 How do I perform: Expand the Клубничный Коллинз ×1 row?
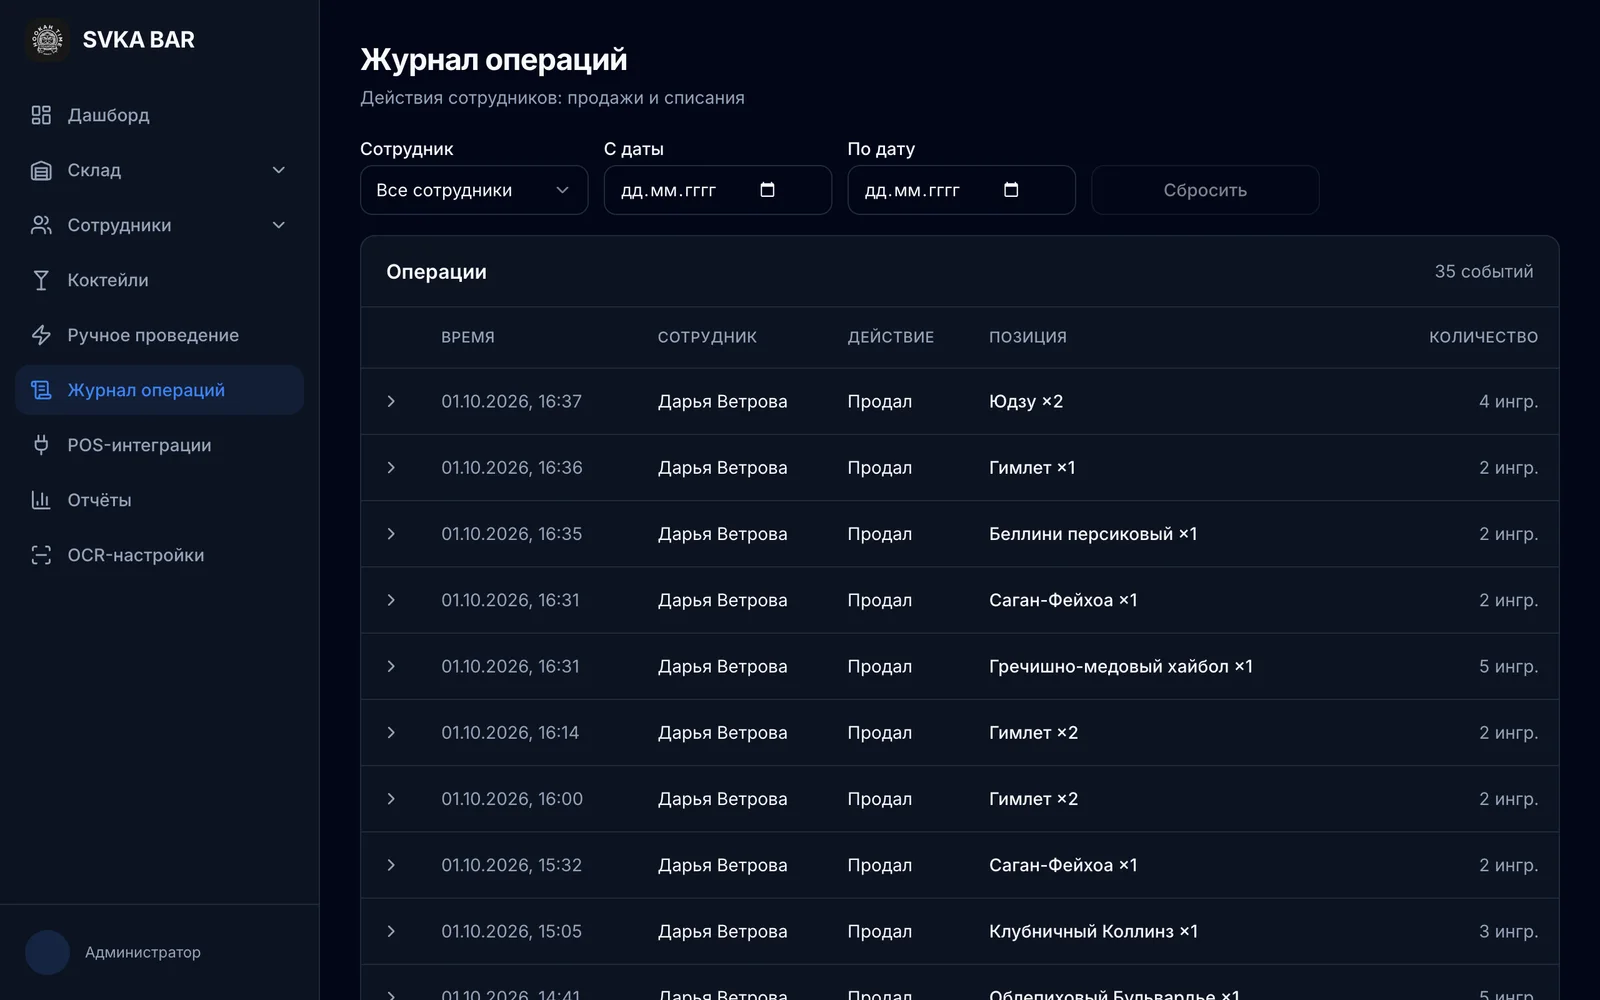(391, 931)
